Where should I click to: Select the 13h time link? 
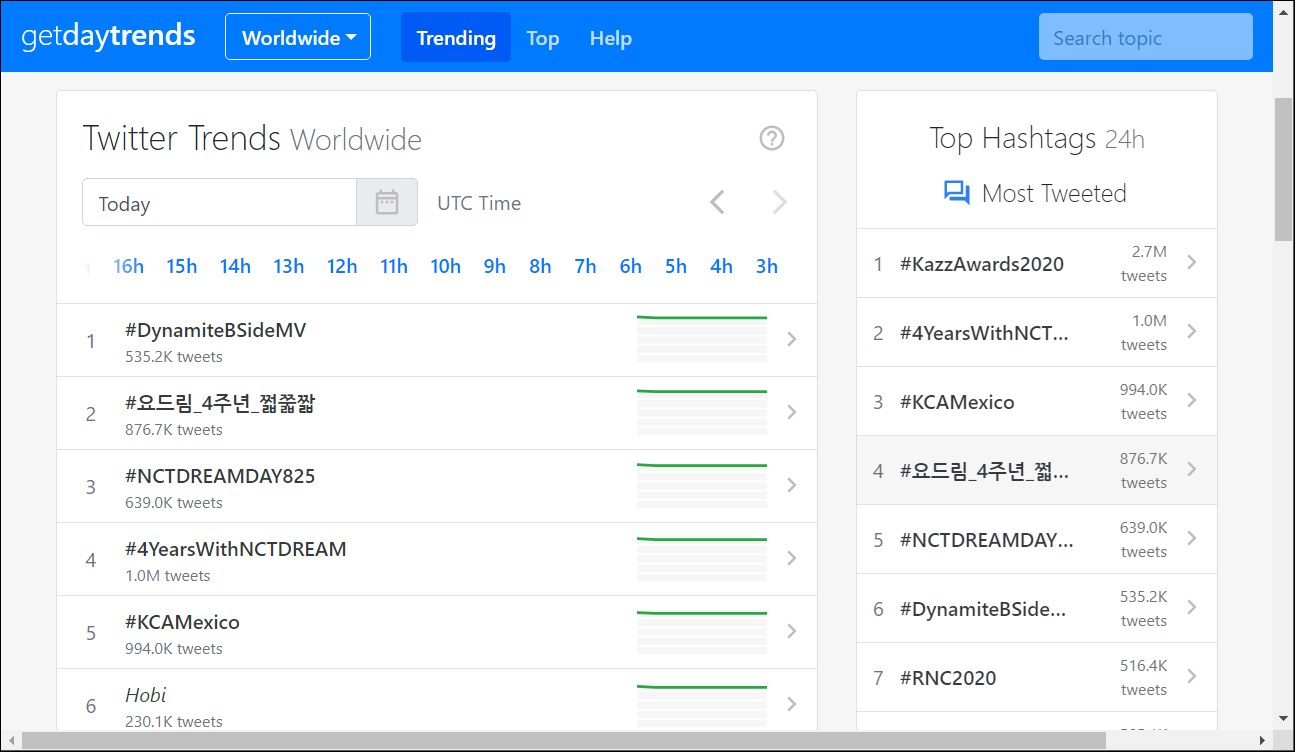[x=288, y=266]
